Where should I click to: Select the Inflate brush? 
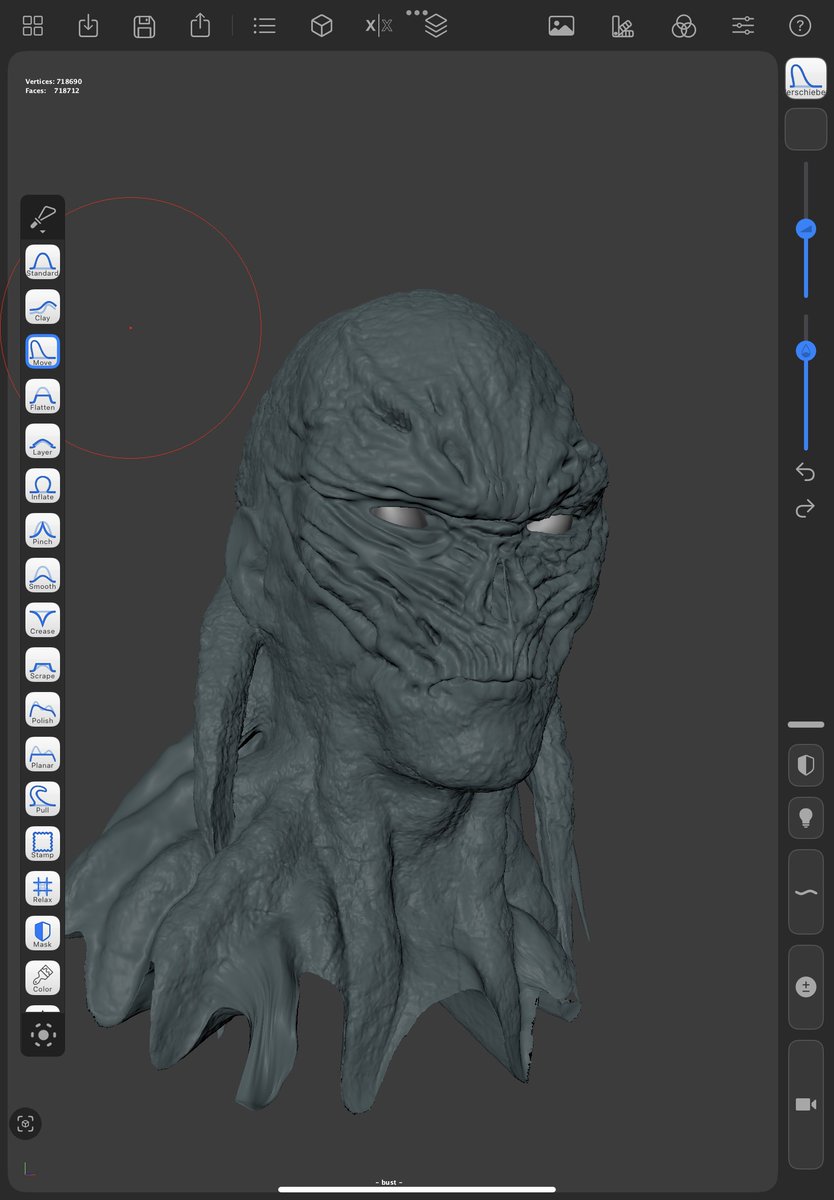point(42,486)
